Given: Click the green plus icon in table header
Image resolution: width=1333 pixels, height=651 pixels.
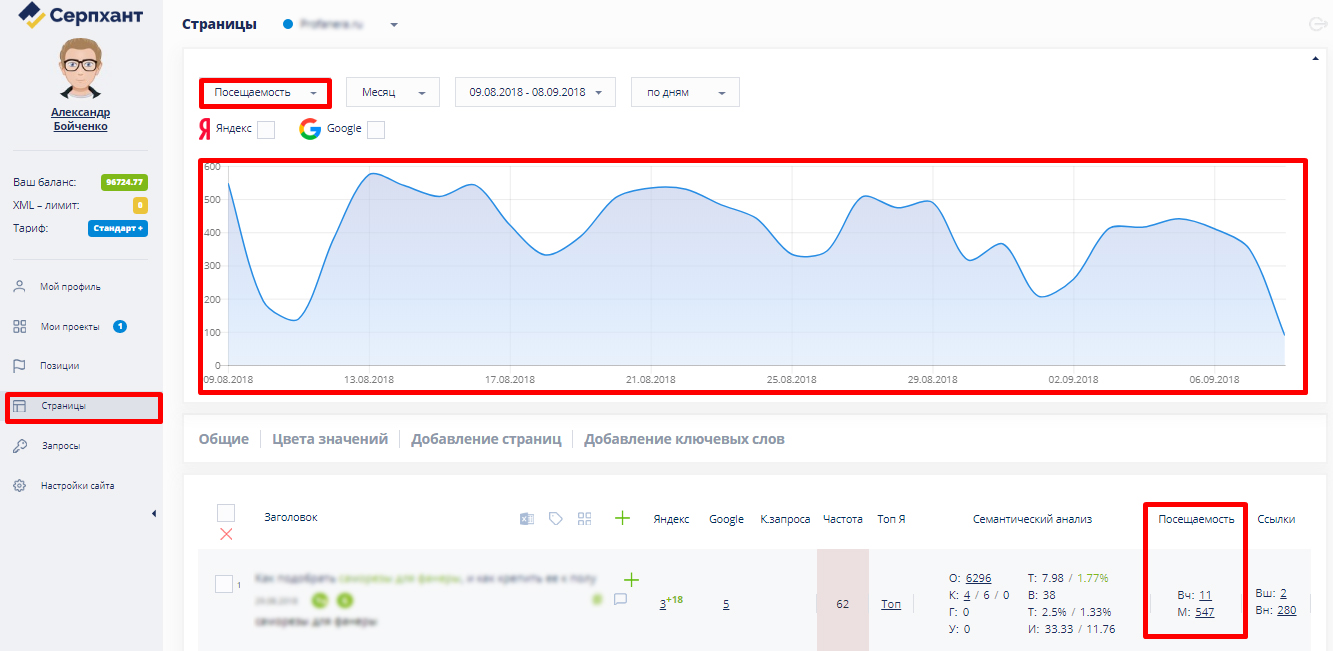Looking at the screenshot, I should pos(622,517).
